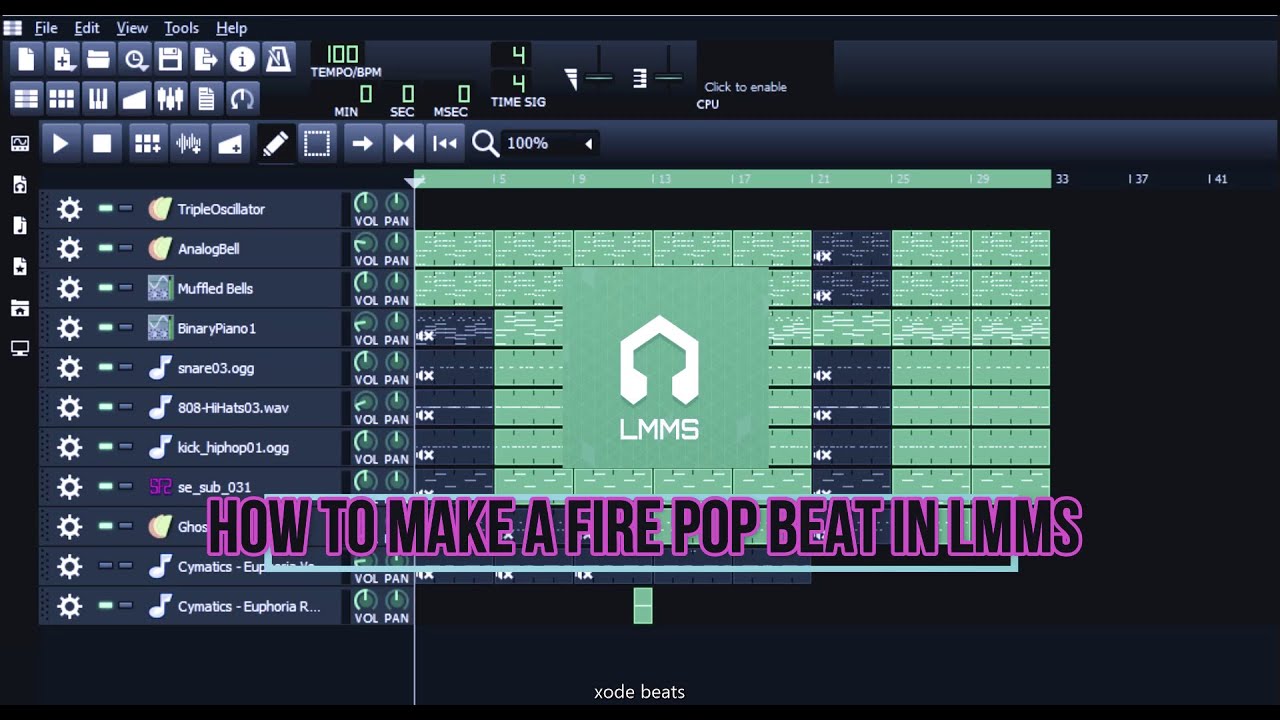Open the Edit menu
The width and height of the screenshot is (1280, 720).
(87, 28)
